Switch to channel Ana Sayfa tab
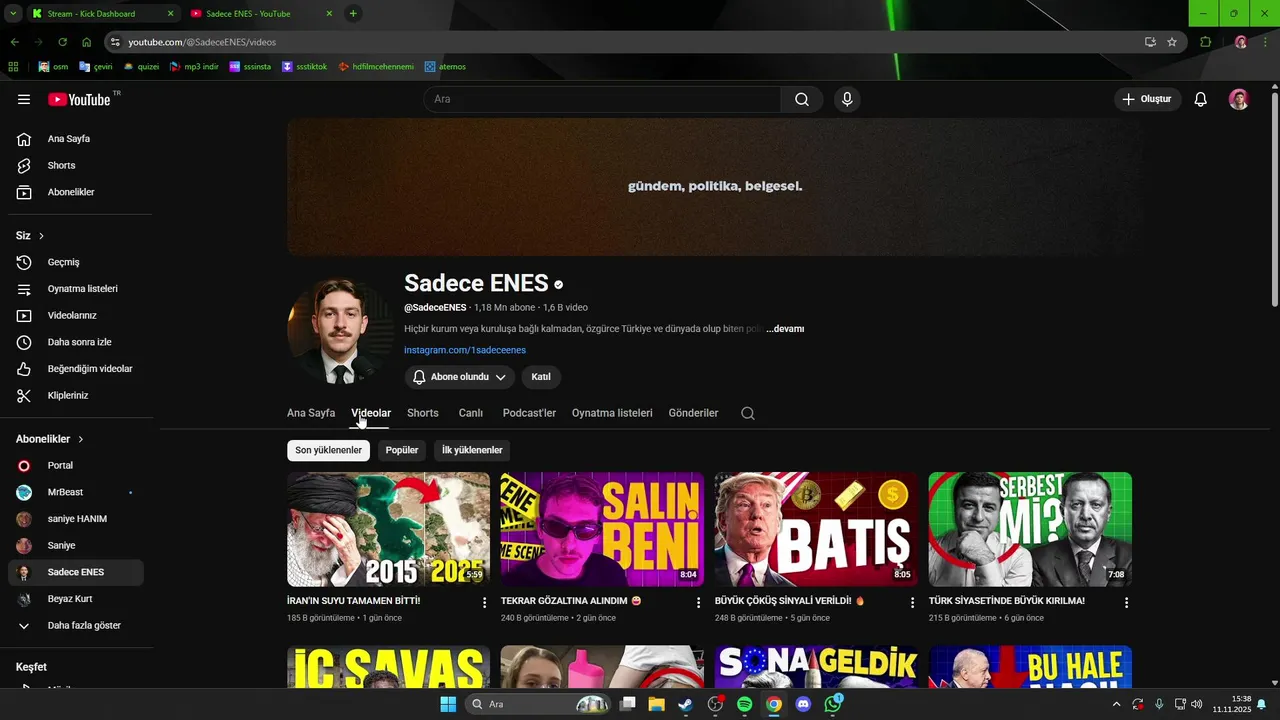1280x720 pixels. click(x=311, y=413)
